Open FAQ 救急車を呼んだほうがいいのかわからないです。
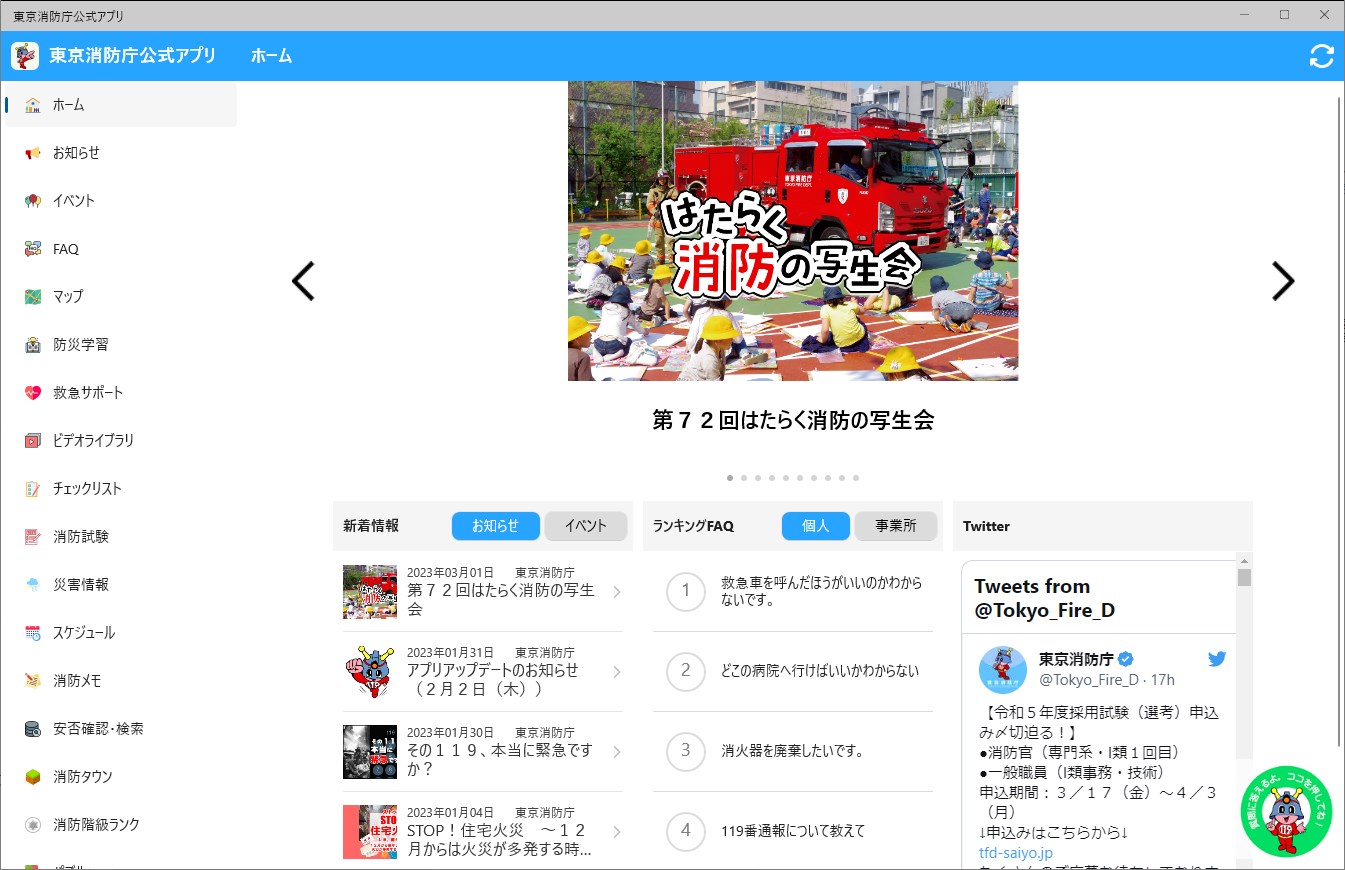Image resolution: width=1345 pixels, height=870 pixels. pos(793,592)
